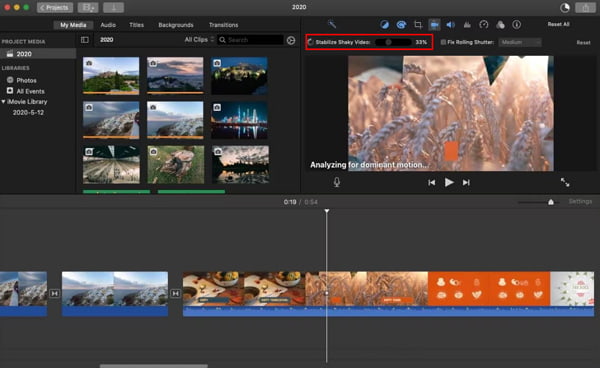Open the rolling shutter Medium dropdown
This screenshot has width=600, height=368.
[x=520, y=42]
